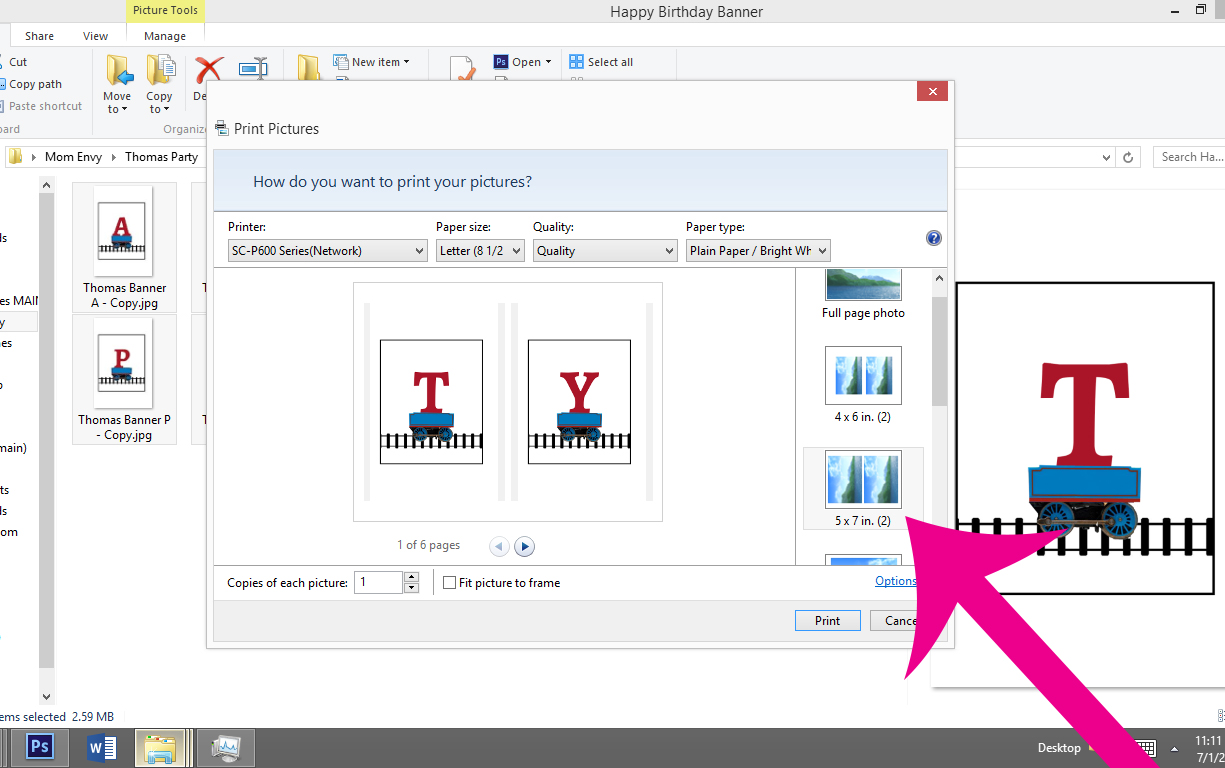Image resolution: width=1225 pixels, height=768 pixels.
Task: Open the Options link in Print dialog
Action: click(x=895, y=581)
